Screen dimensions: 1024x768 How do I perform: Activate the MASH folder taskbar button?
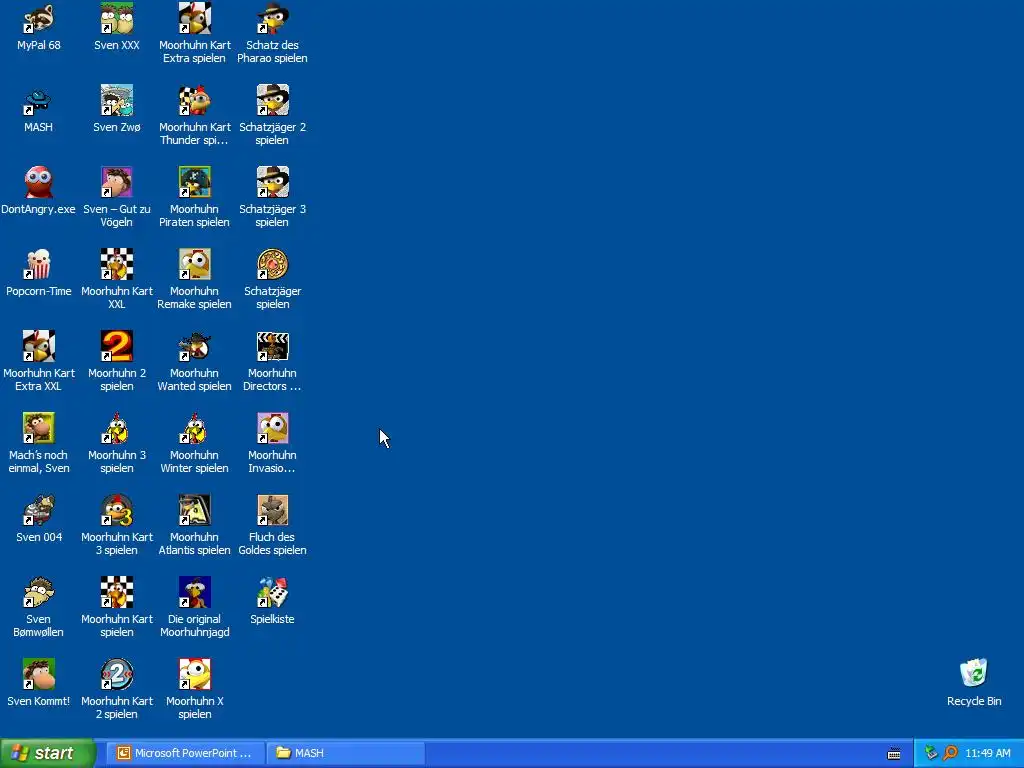(346, 753)
